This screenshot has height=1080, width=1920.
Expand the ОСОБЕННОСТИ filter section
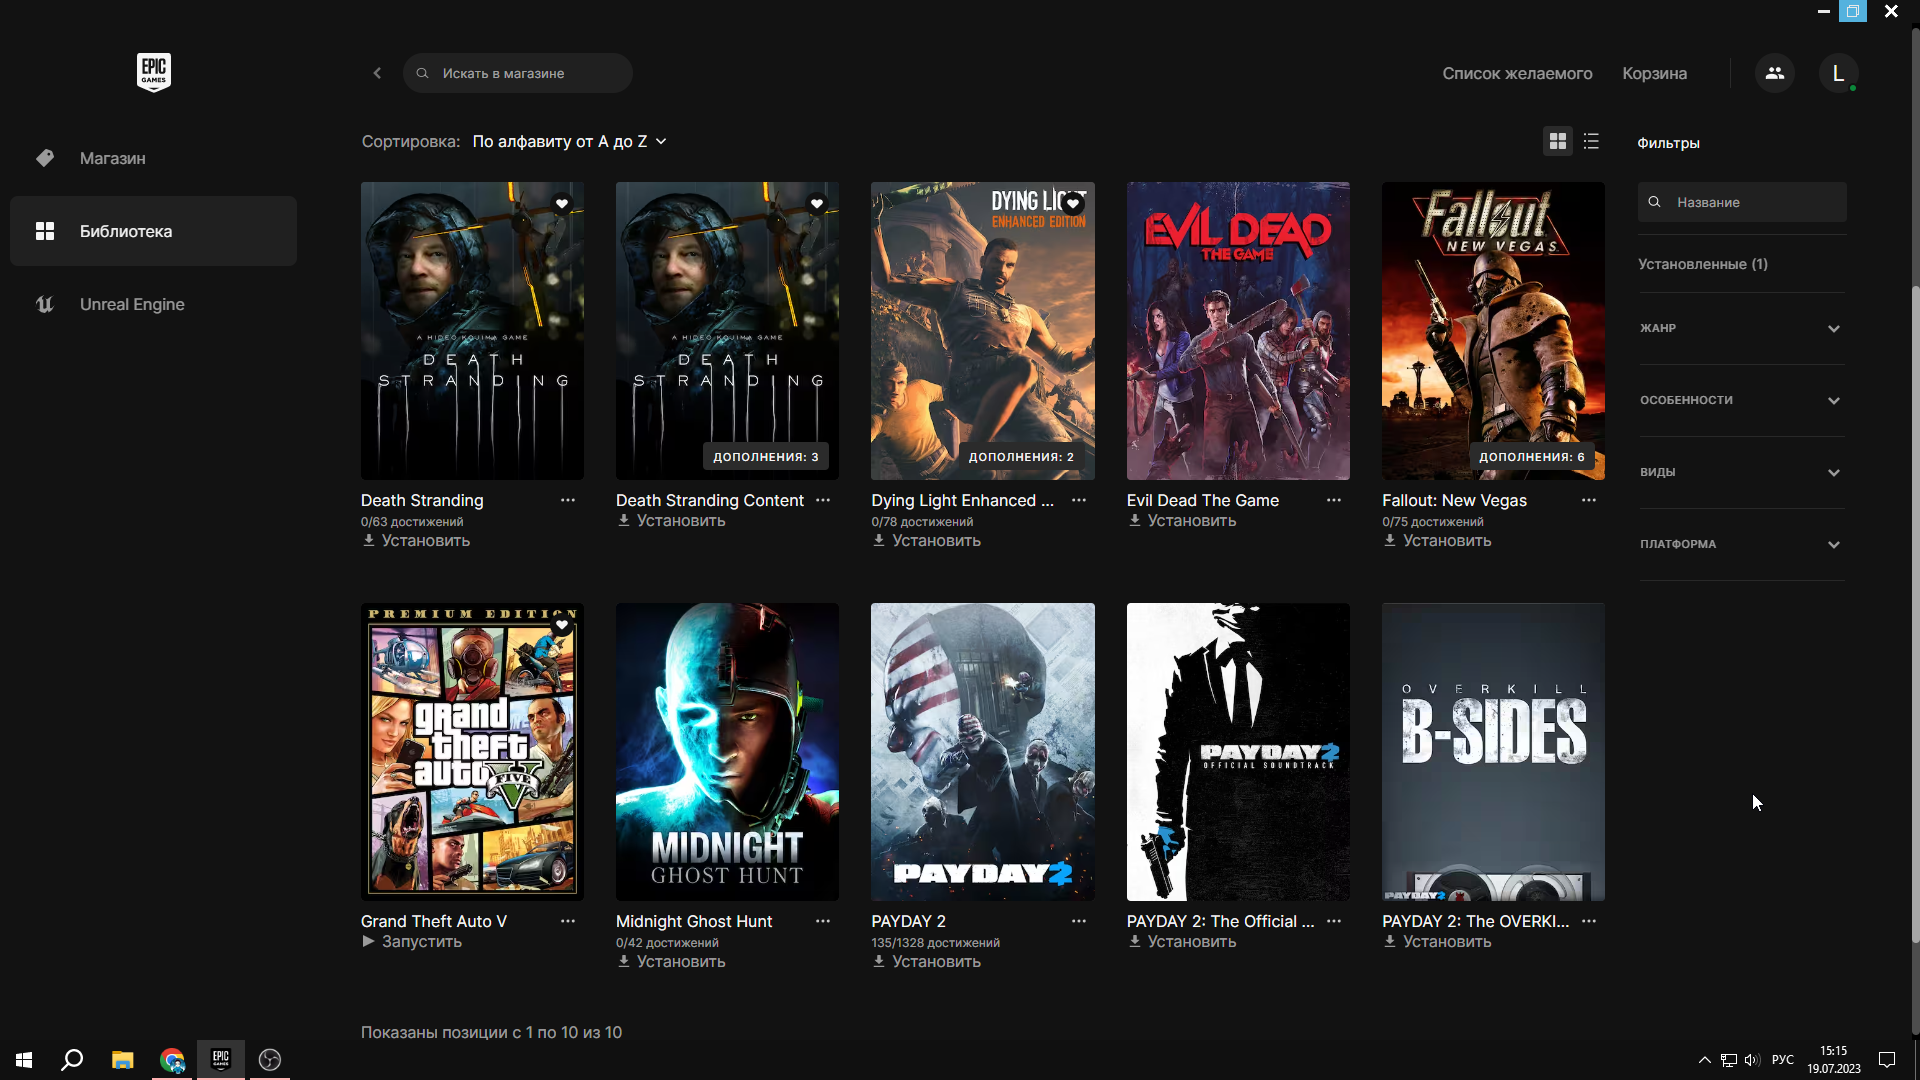coord(1741,400)
